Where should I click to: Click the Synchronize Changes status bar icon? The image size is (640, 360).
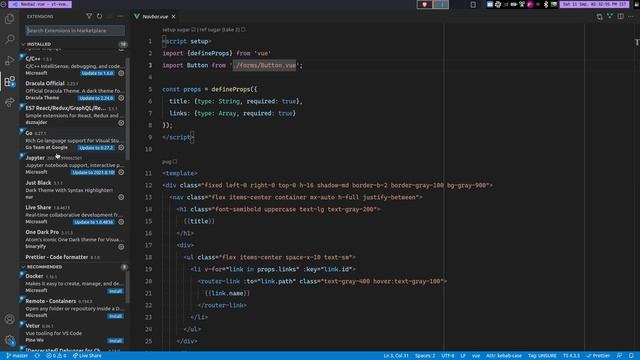[x=37, y=356]
